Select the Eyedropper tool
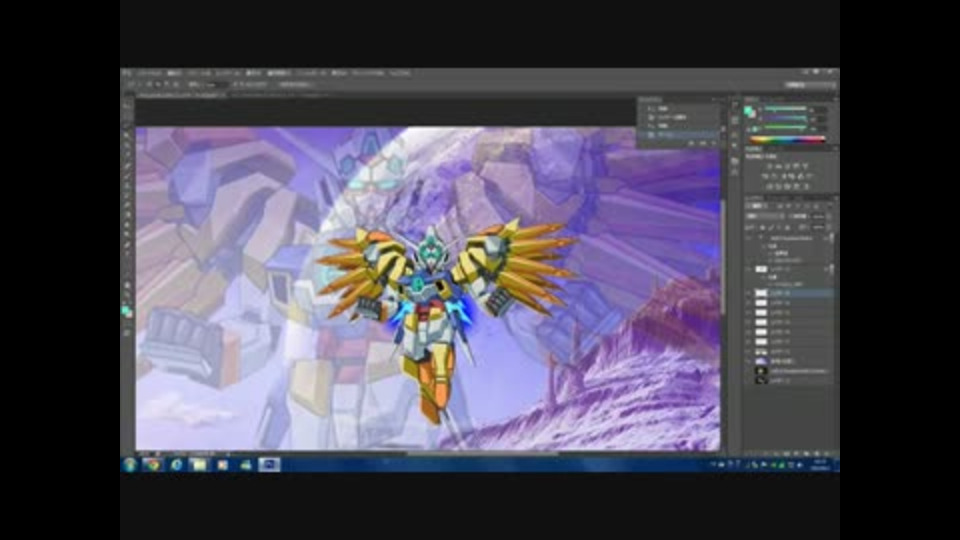960x540 pixels. [127, 156]
